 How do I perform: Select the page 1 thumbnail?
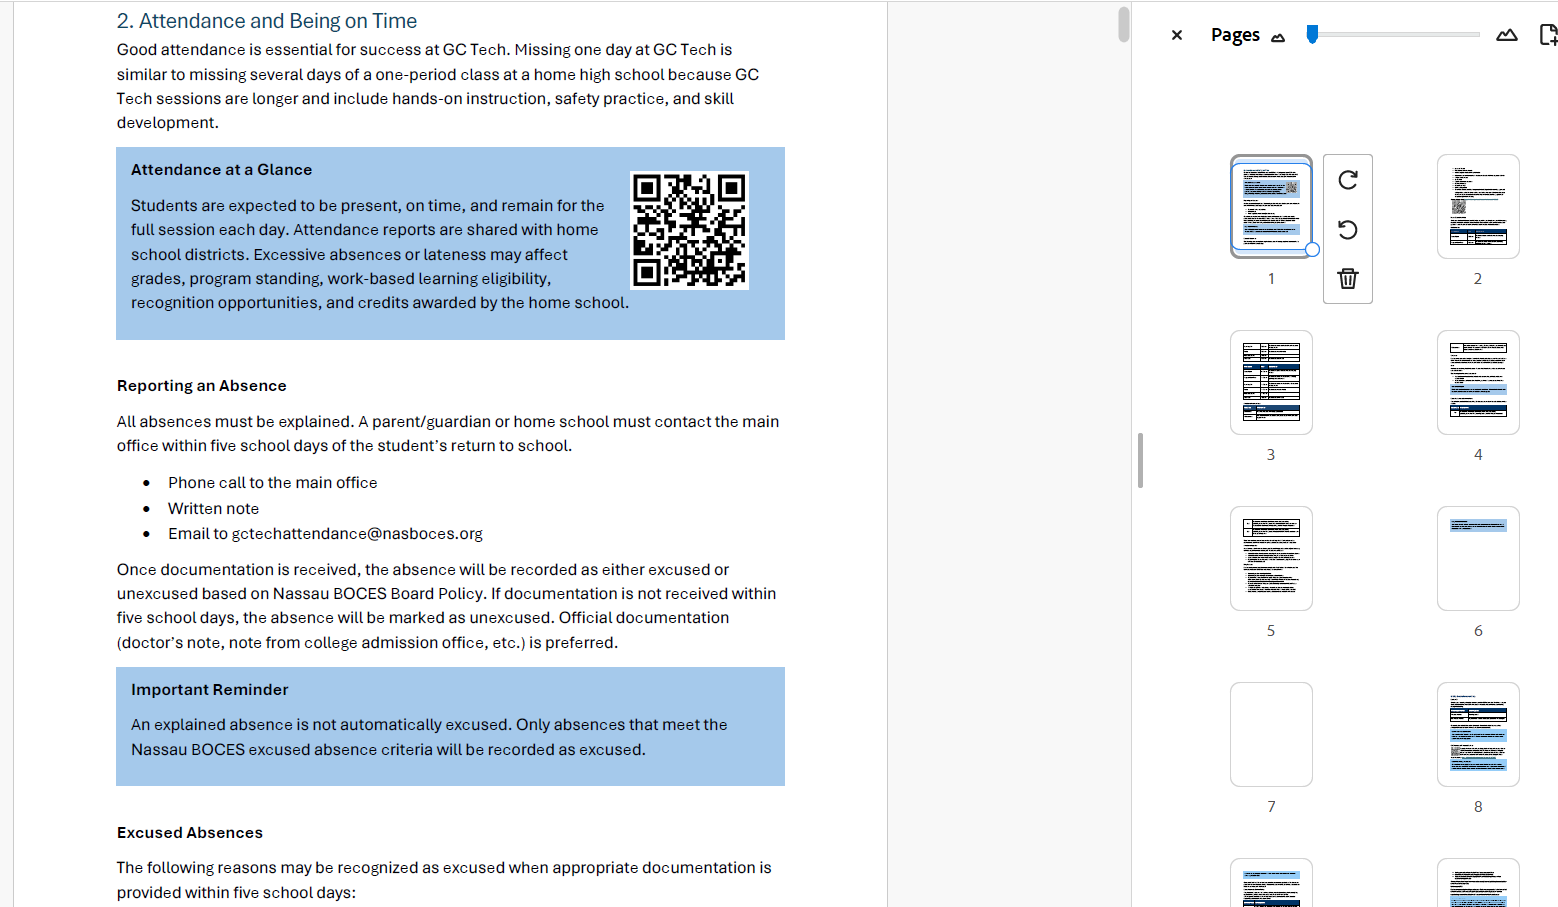(1271, 206)
